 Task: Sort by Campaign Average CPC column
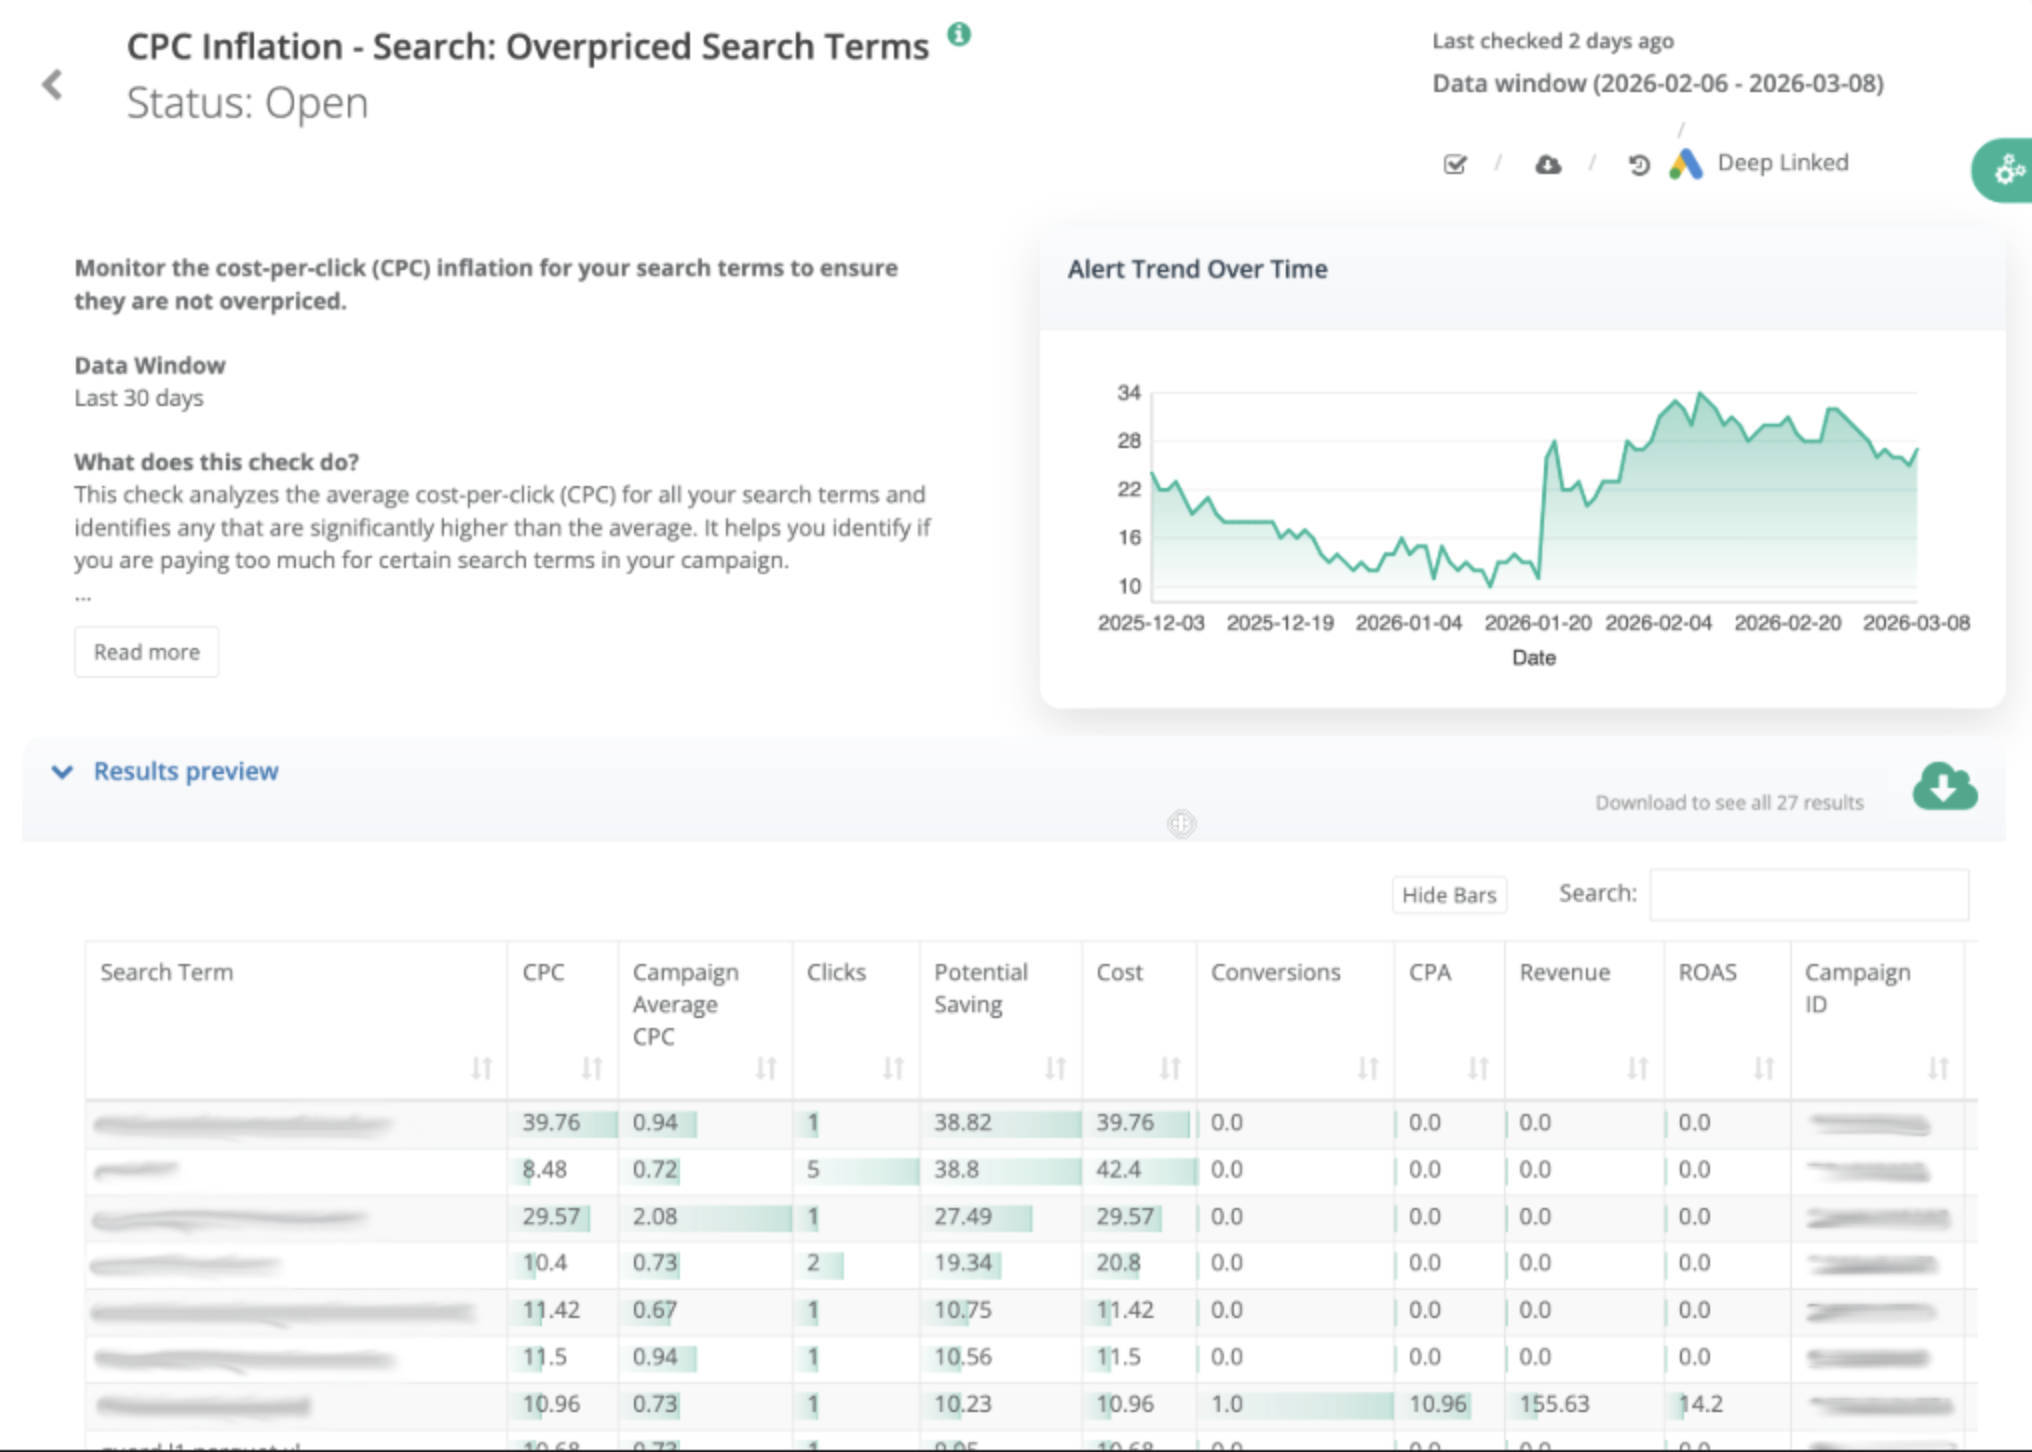pyautogui.click(x=766, y=1068)
